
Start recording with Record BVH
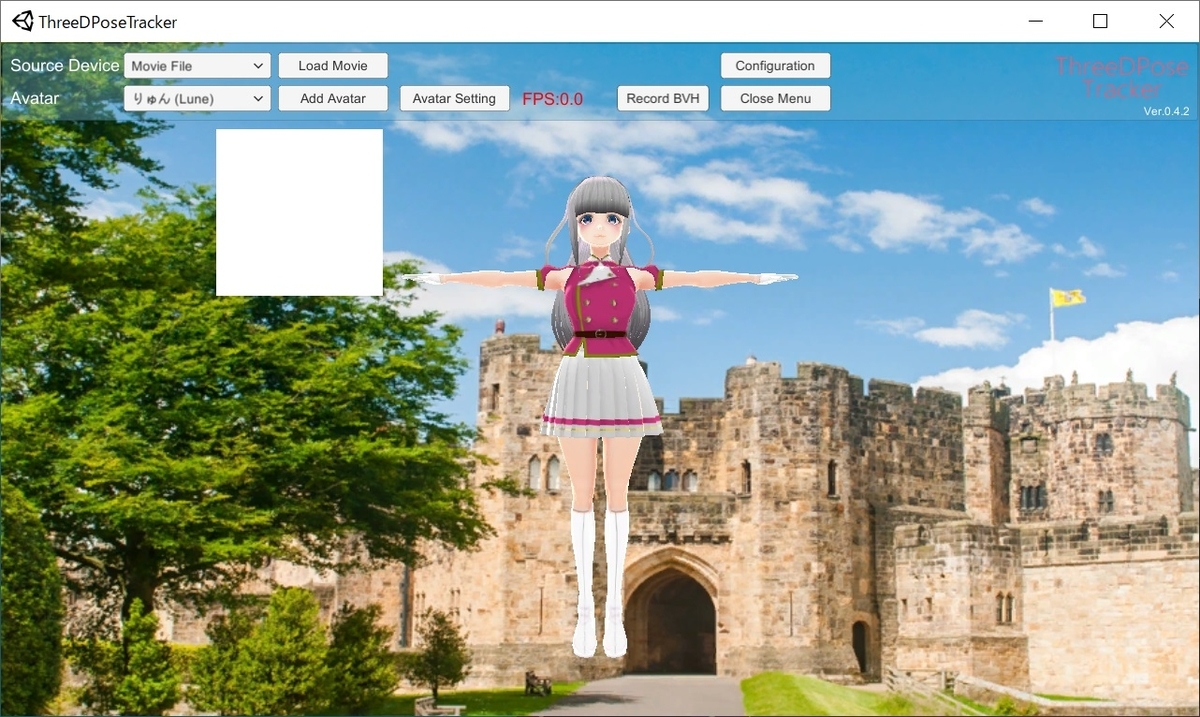[662, 98]
